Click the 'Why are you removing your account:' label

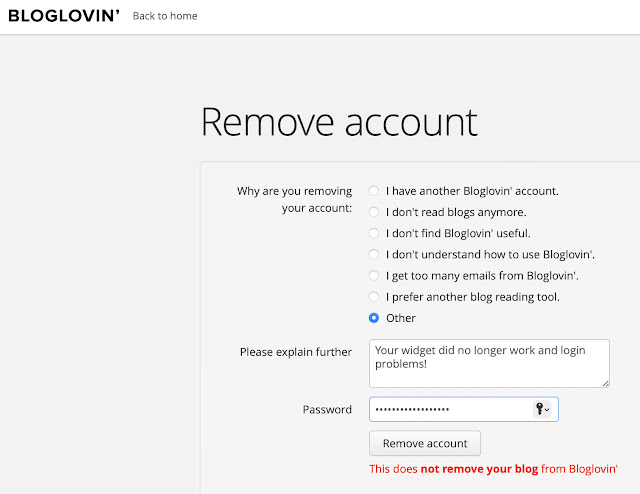click(294, 199)
